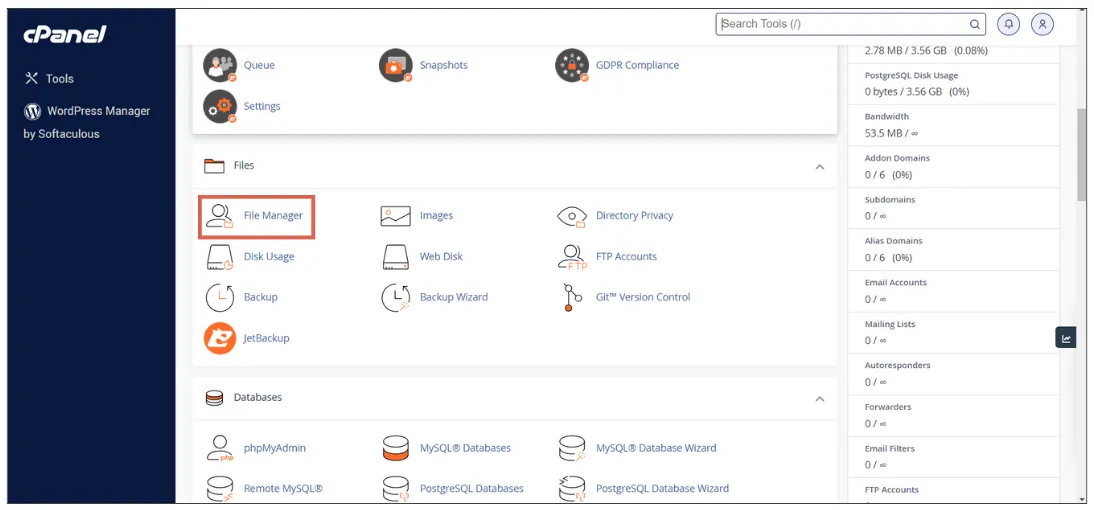Screen dimensions: 1094x510
Task: Collapse the Databases section chevron
Action: (x=820, y=399)
